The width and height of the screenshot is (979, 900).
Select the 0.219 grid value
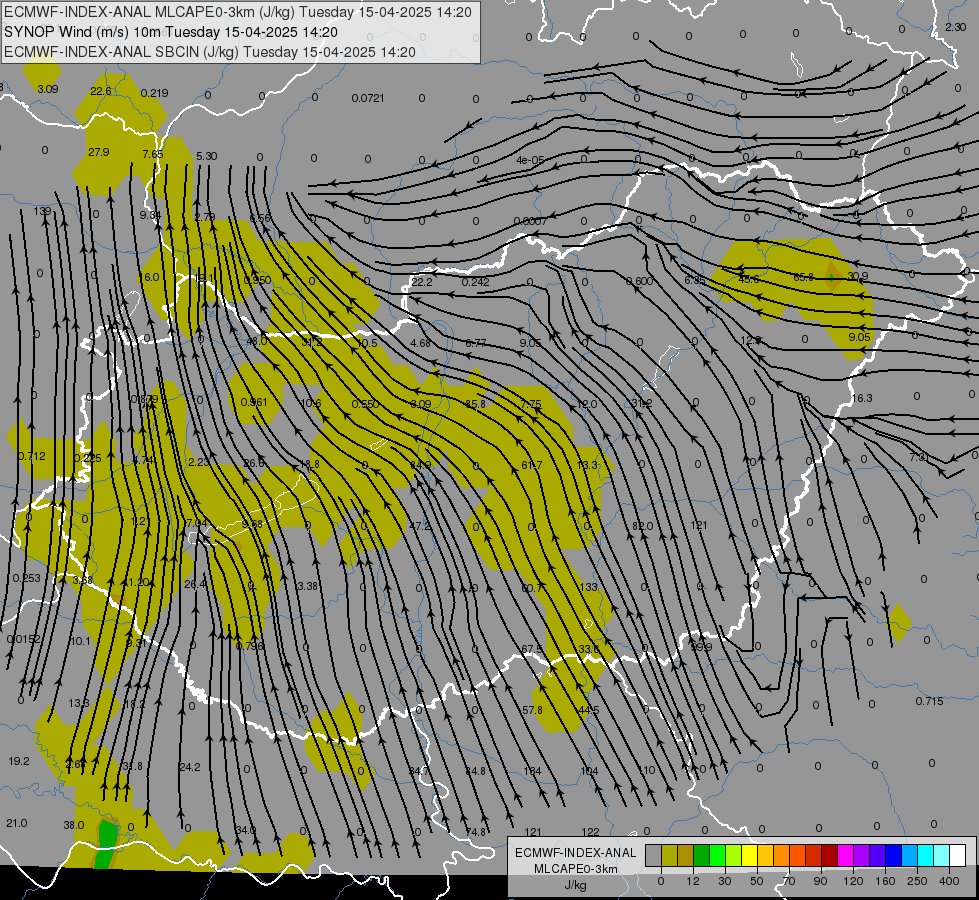[154, 93]
